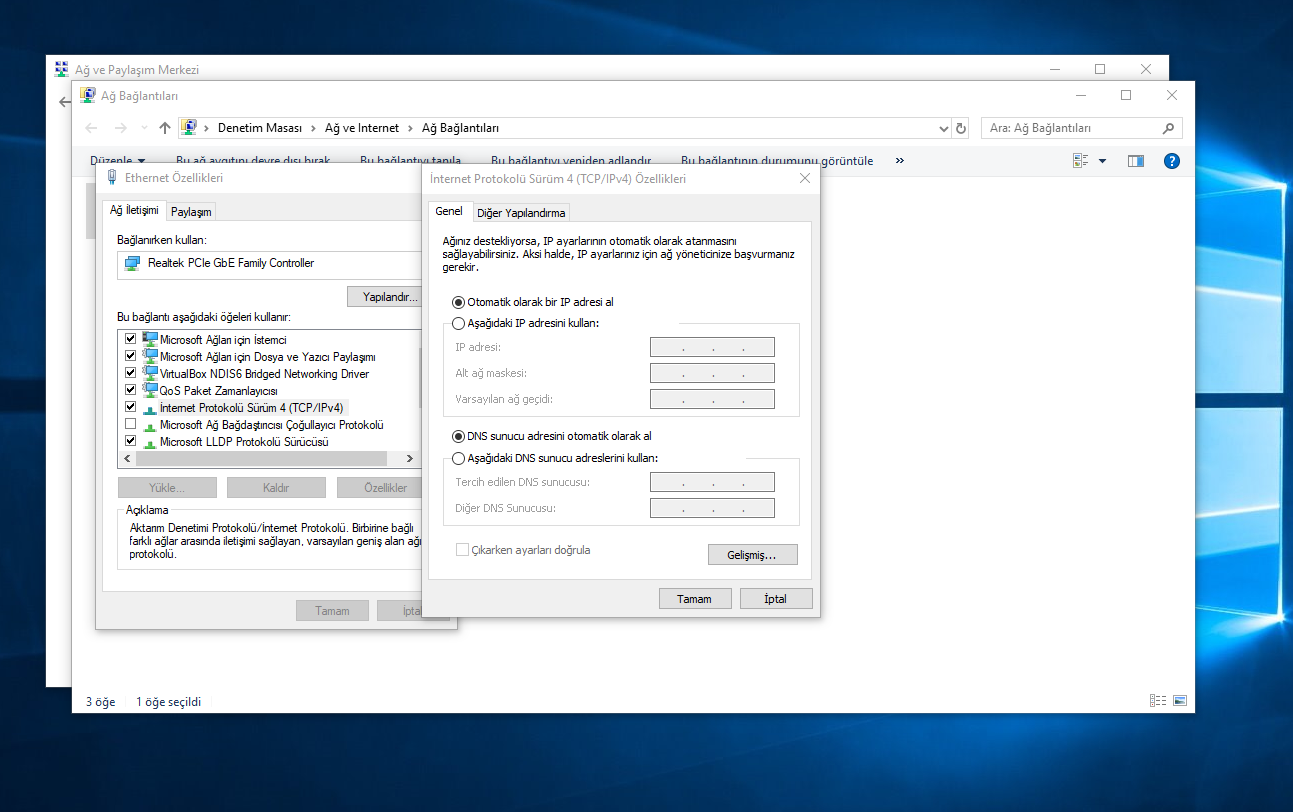Click Denetim Masası in address breadcrumb
This screenshot has height=812, width=1293.
(x=260, y=128)
